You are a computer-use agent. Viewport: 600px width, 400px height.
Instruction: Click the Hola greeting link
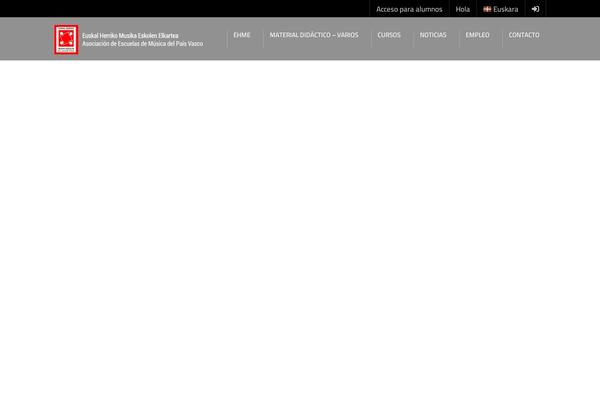point(463,9)
